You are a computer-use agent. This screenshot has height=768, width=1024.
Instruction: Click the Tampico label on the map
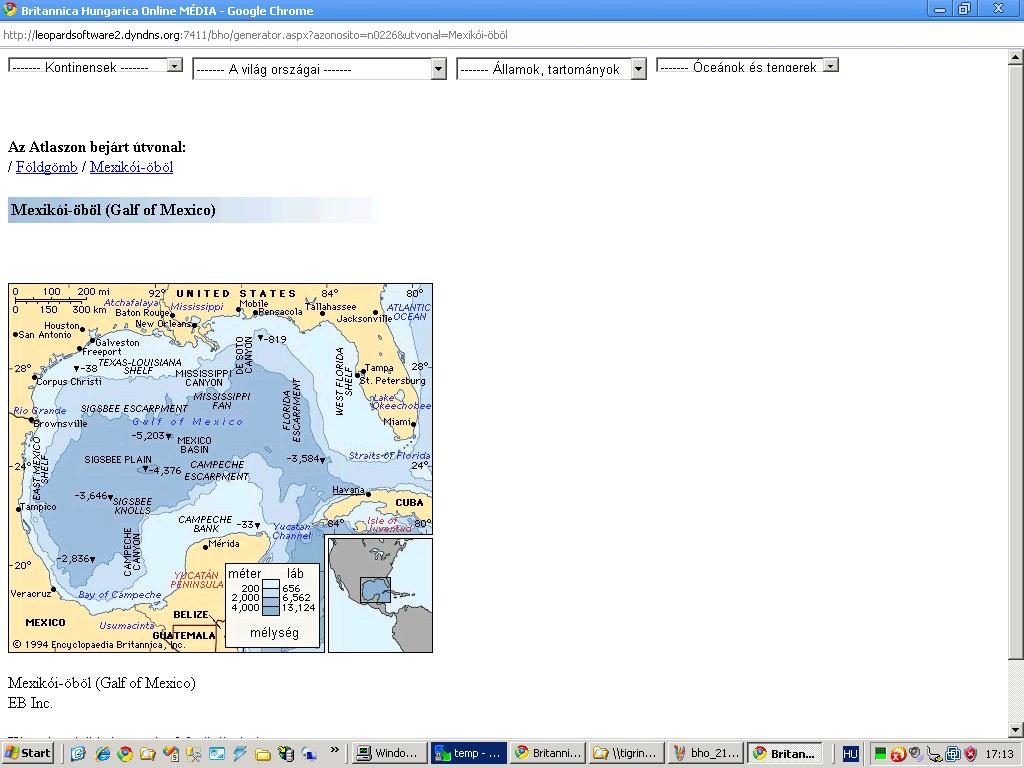pyautogui.click(x=38, y=507)
